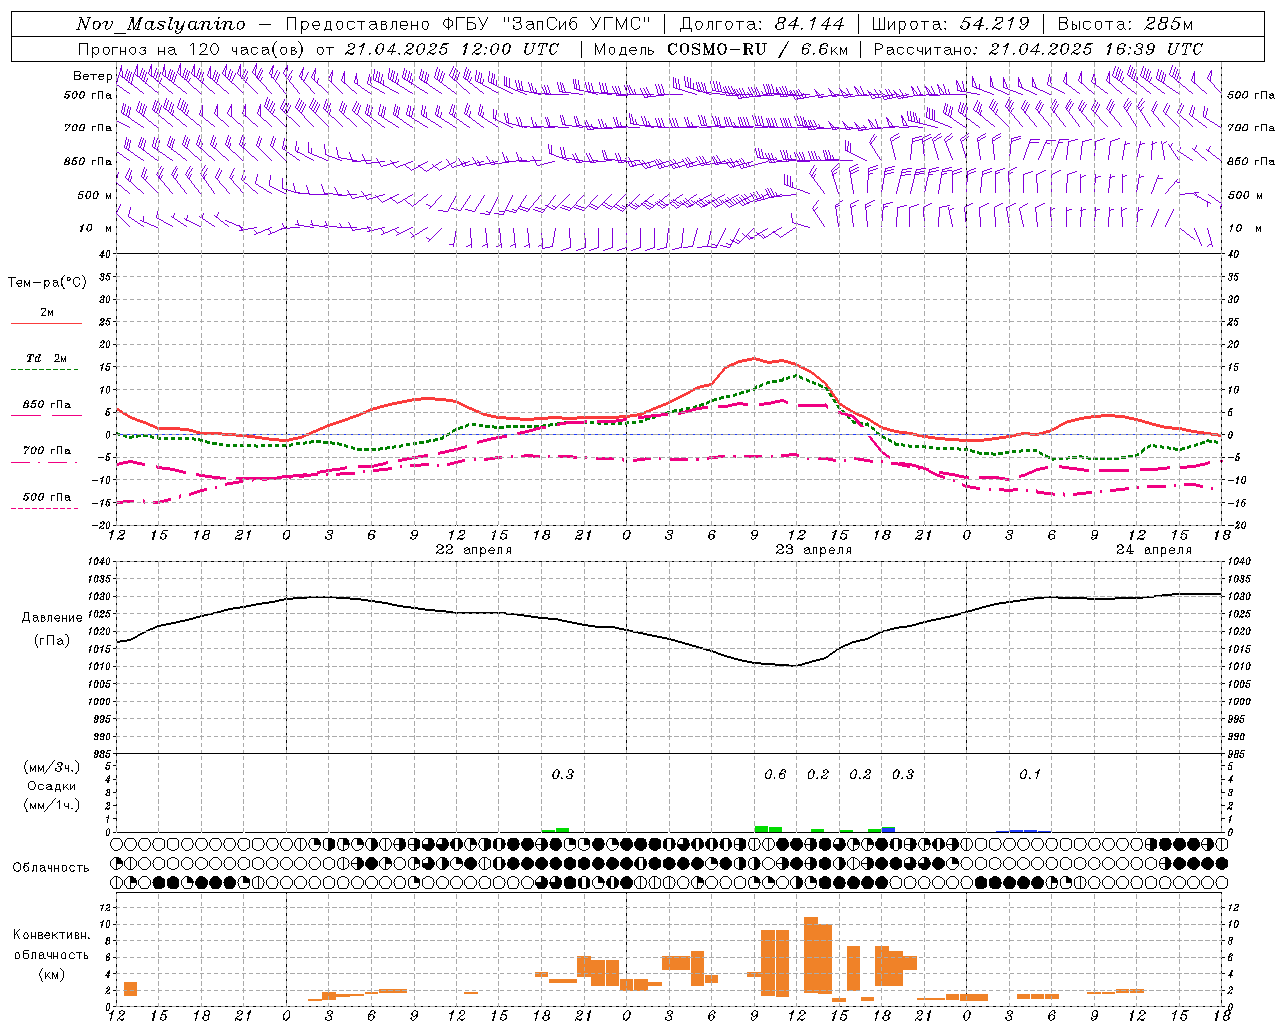The image size is (1280, 1024).
Task: Click the Тем-ра(°C) axis label
Action: 47,283
